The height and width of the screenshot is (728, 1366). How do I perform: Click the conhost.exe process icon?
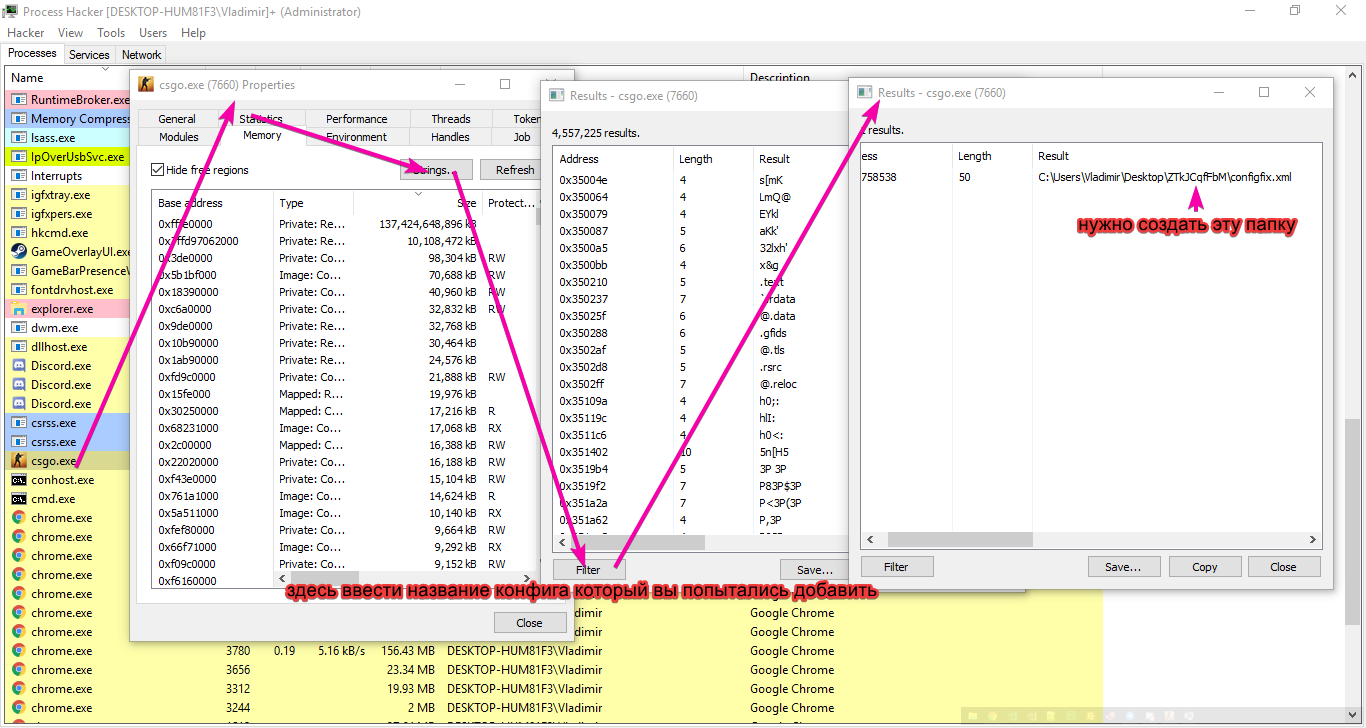[18, 480]
